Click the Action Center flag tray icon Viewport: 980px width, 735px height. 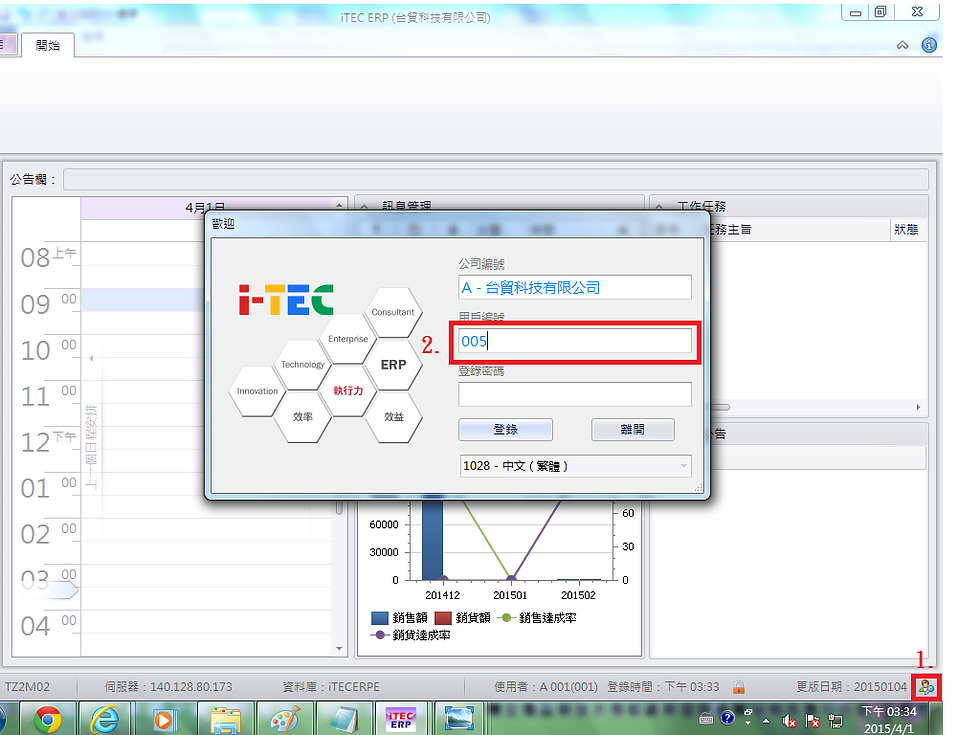(x=812, y=721)
